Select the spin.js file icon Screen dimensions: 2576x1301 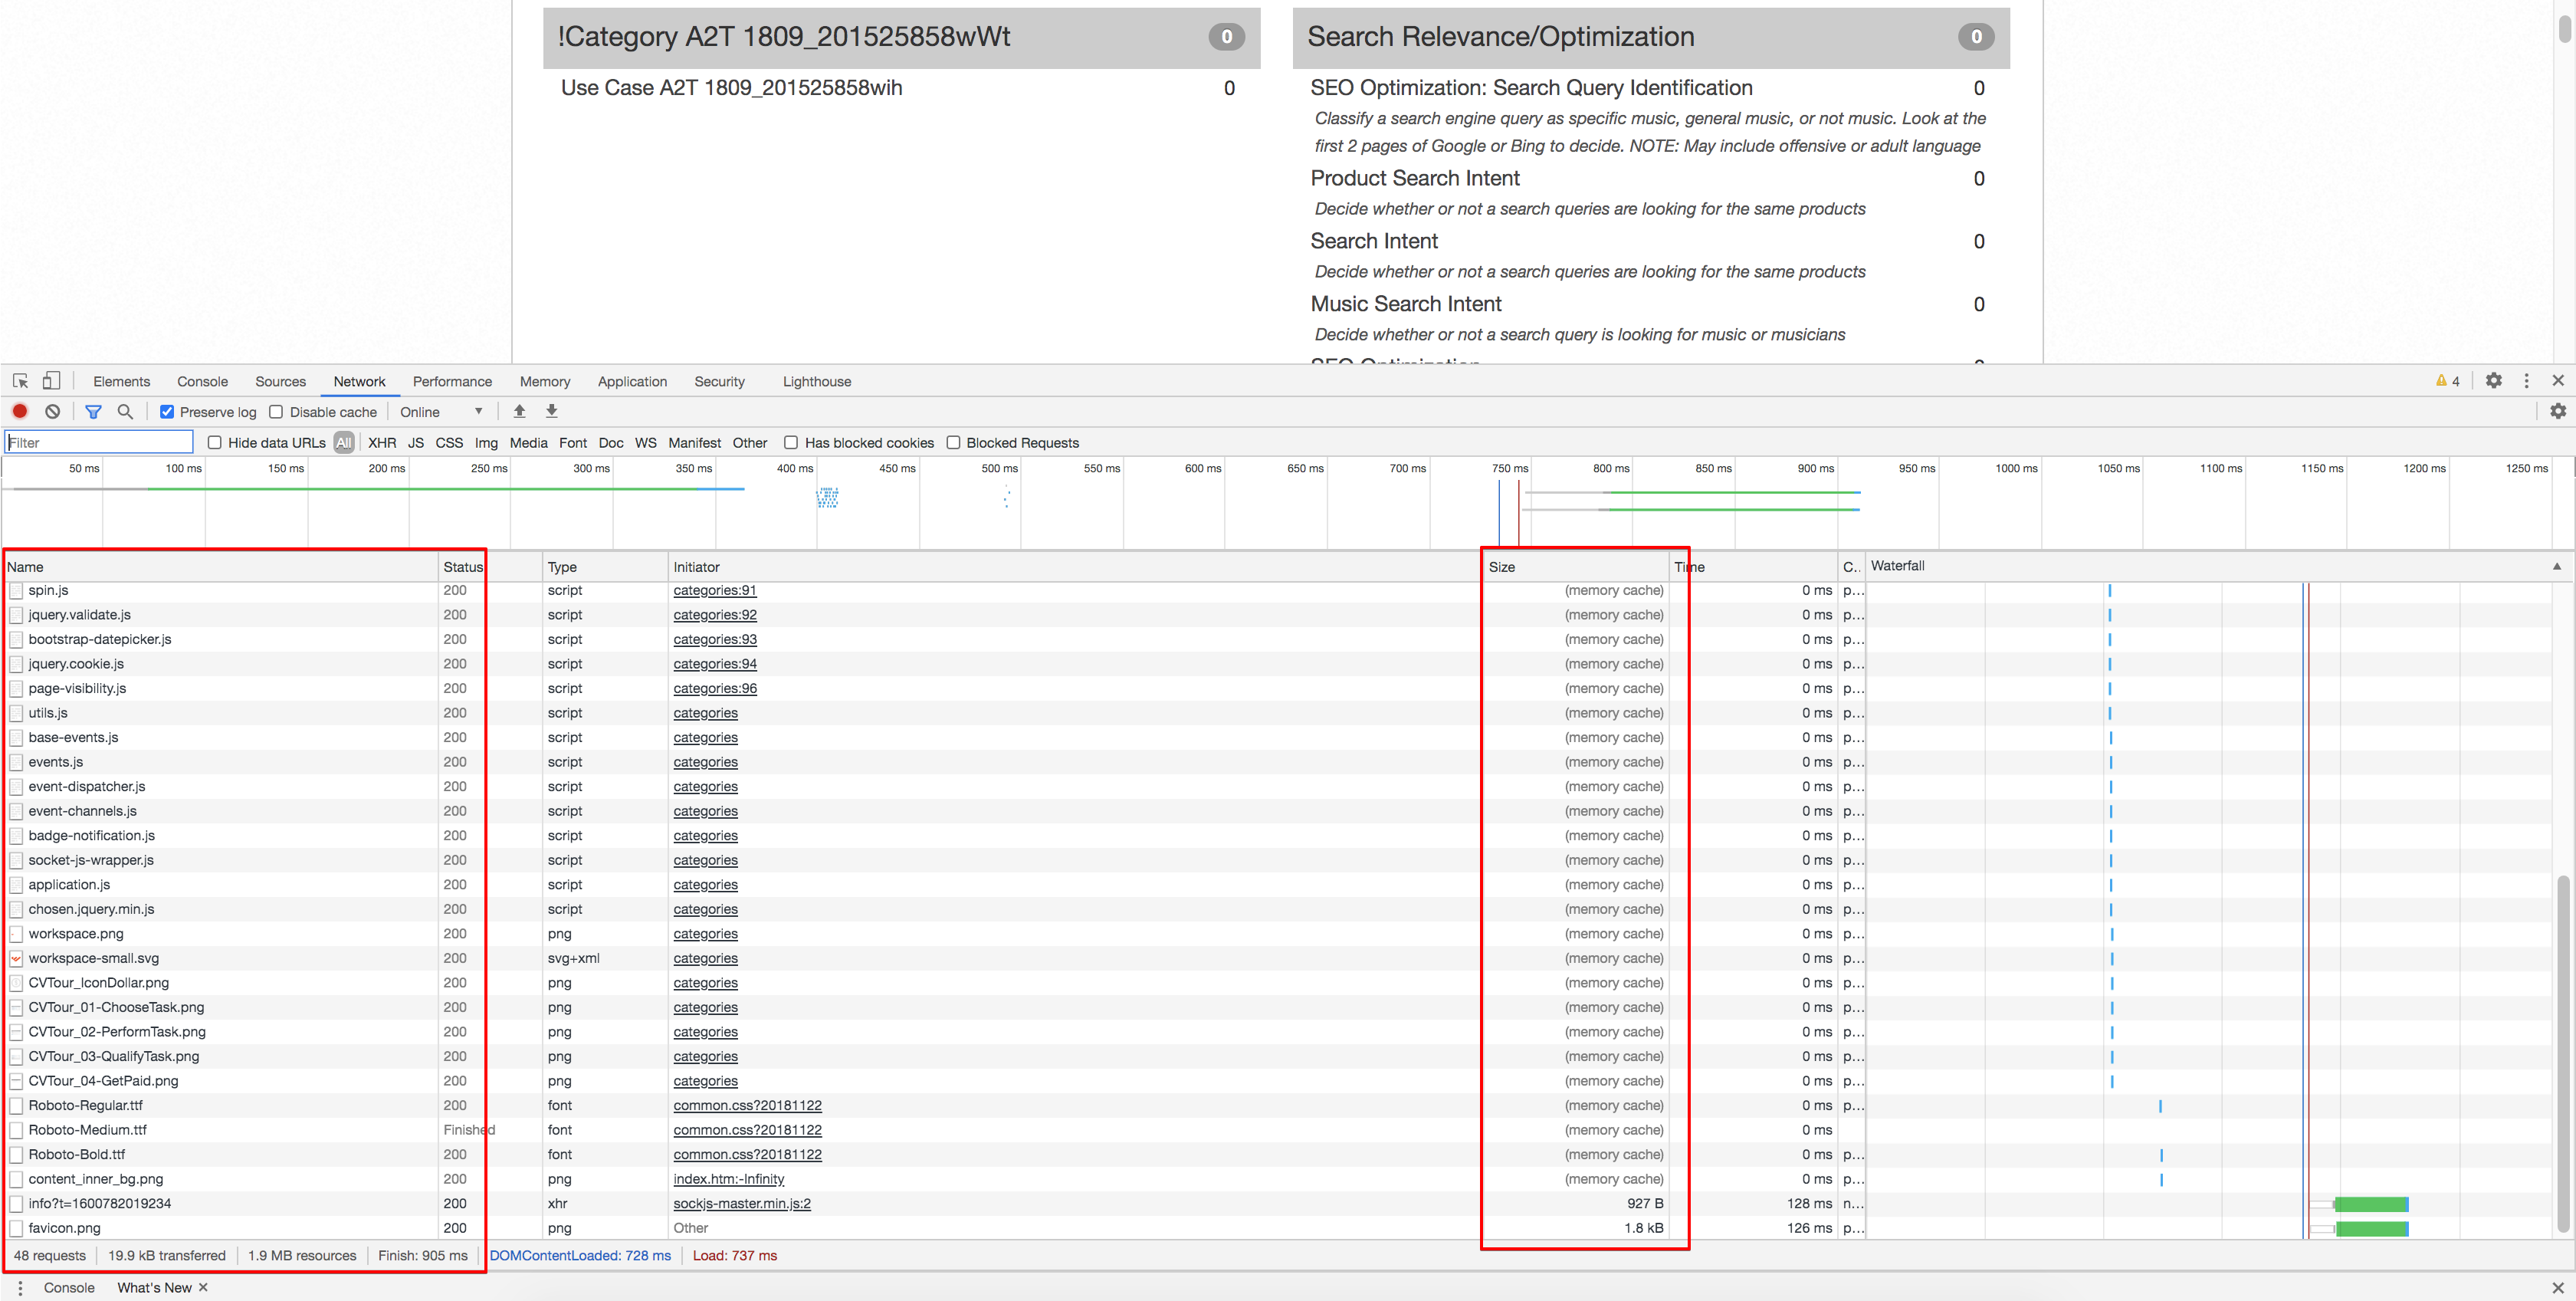click(x=16, y=590)
